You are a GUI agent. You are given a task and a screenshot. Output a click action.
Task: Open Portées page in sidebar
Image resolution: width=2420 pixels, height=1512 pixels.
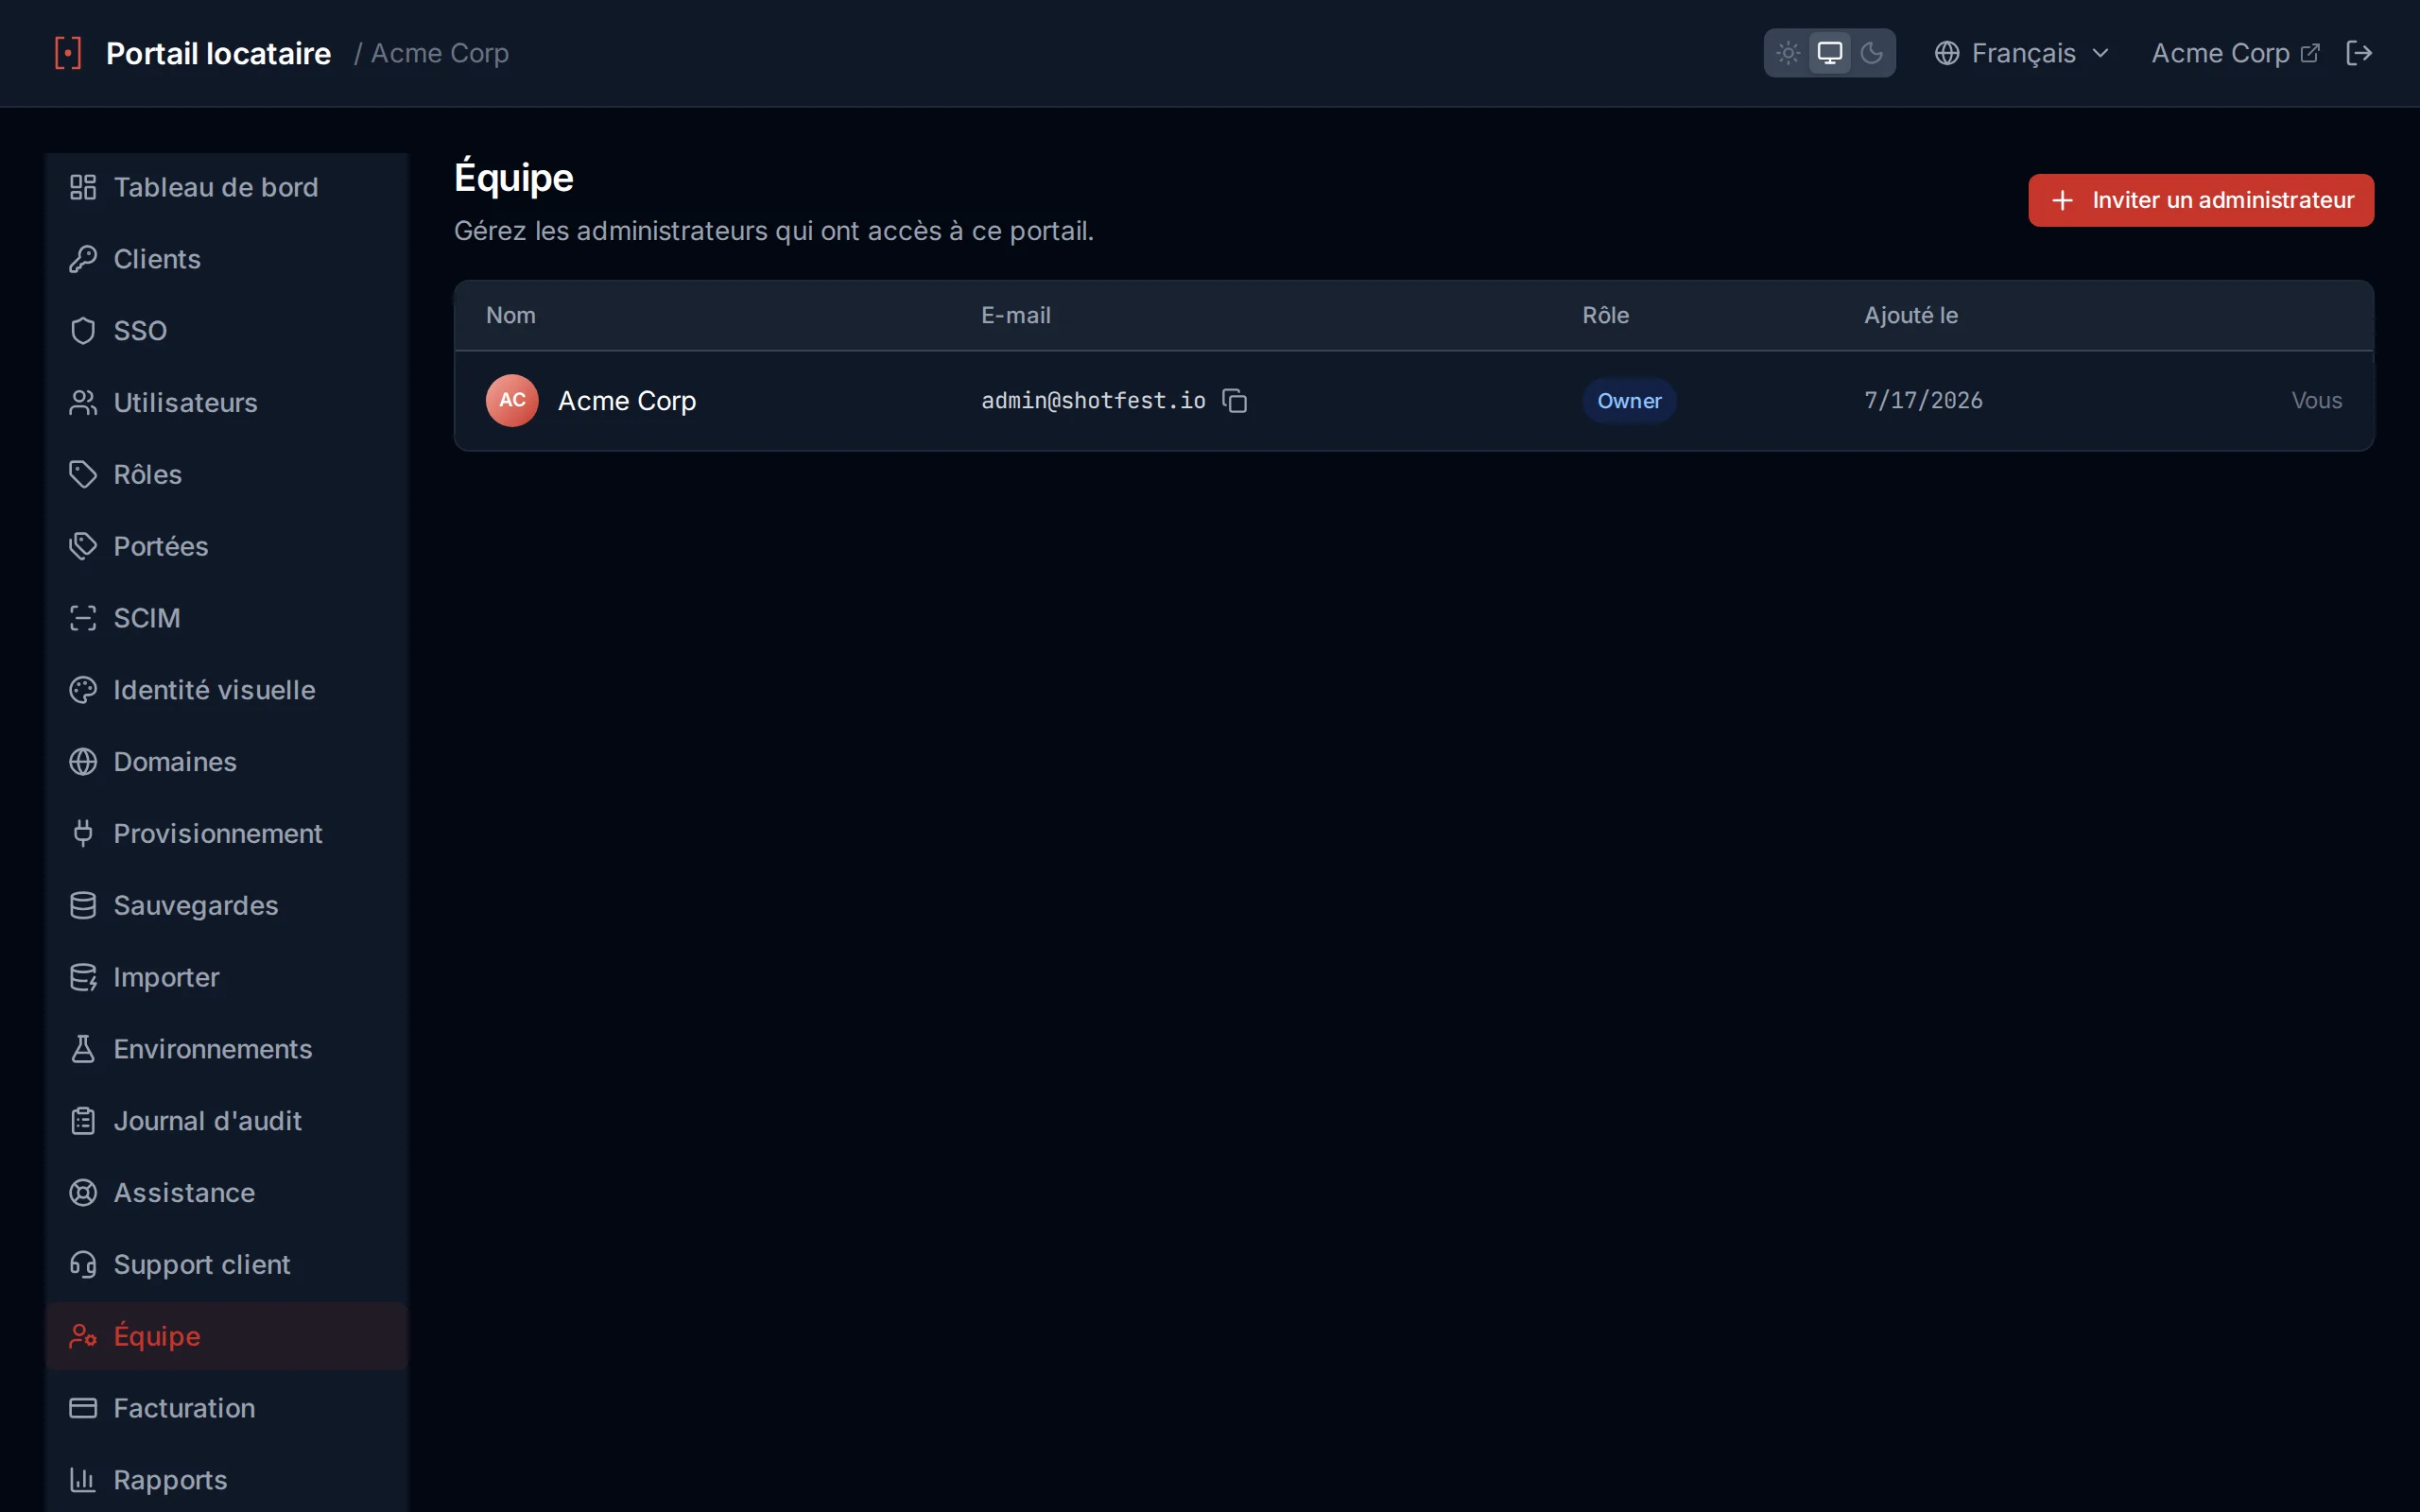coord(226,546)
